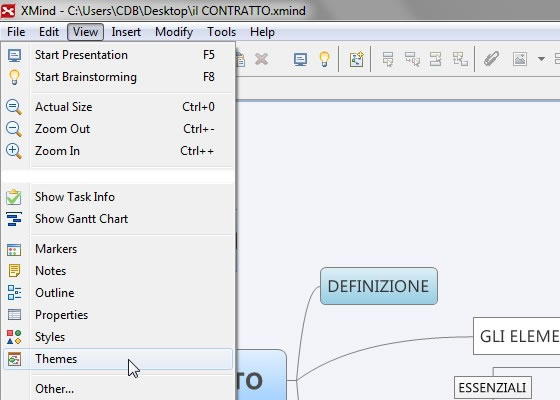Click the red X delete toolbar icon
The image size is (560, 400).
click(x=261, y=59)
